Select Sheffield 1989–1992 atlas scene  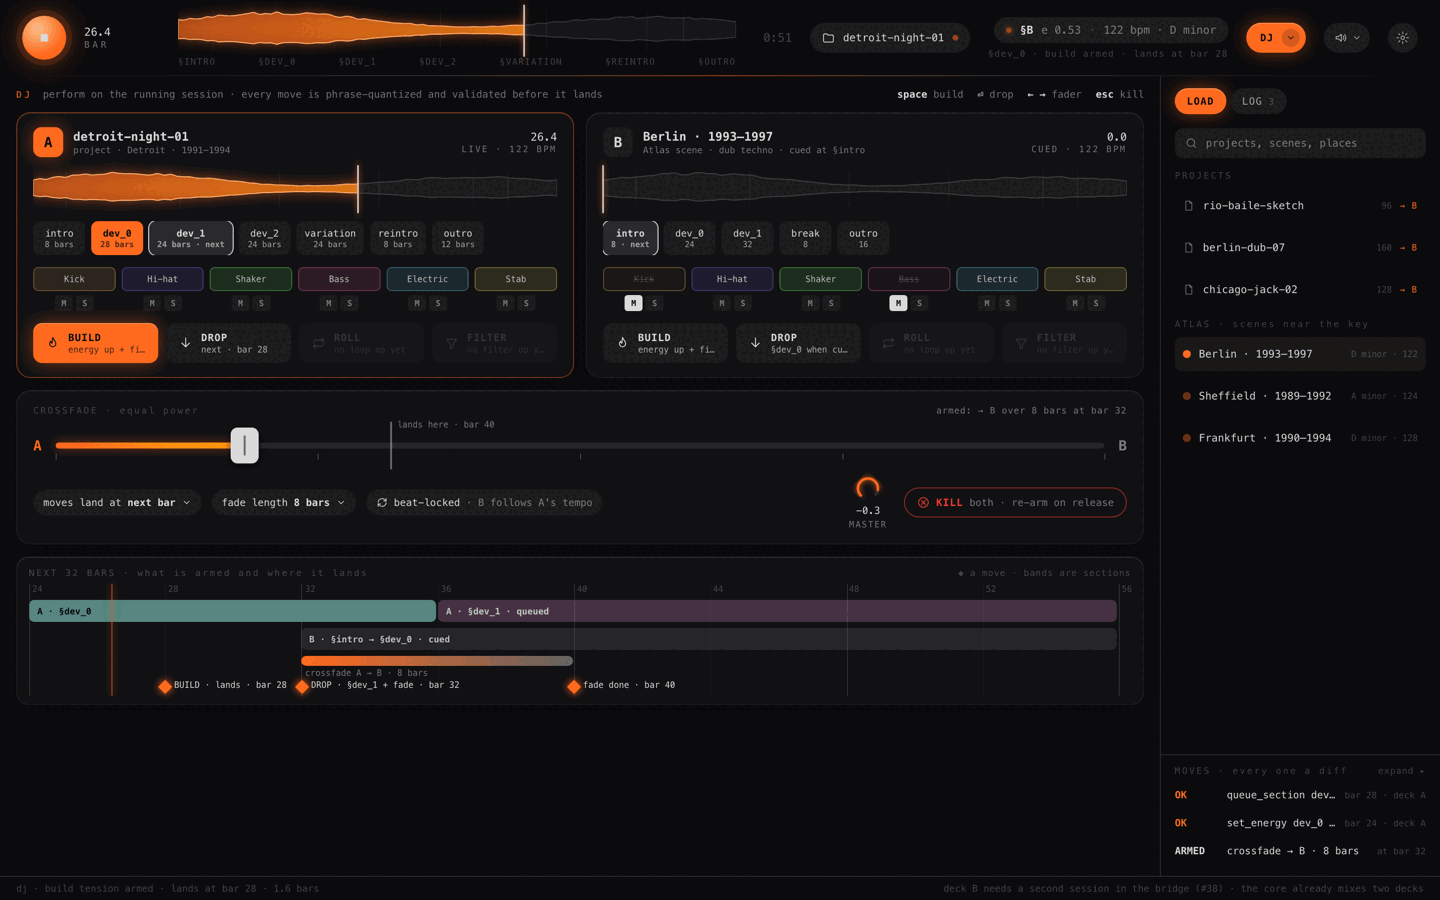1300,396
